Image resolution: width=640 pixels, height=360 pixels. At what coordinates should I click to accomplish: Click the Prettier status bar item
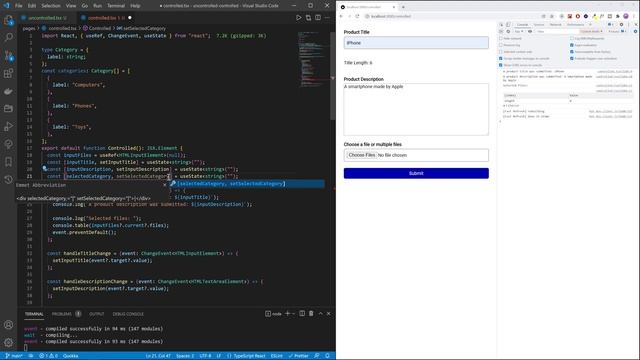[x=299, y=356]
